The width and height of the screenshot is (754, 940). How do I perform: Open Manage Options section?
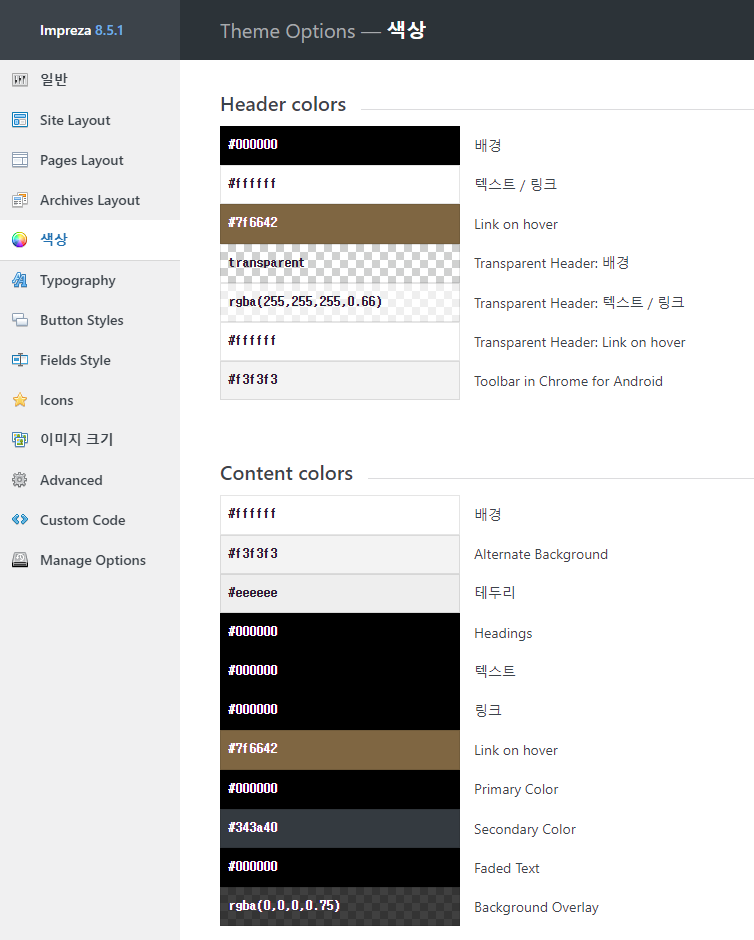(90, 560)
